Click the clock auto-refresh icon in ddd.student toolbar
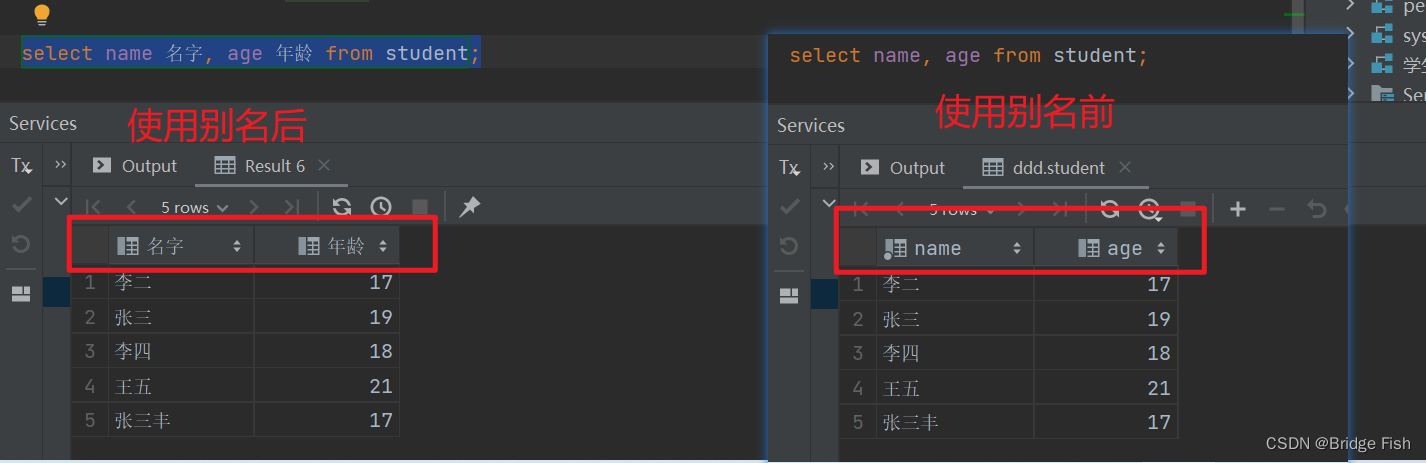The width and height of the screenshot is (1426, 463). pyautogui.click(x=1149, y=209)
